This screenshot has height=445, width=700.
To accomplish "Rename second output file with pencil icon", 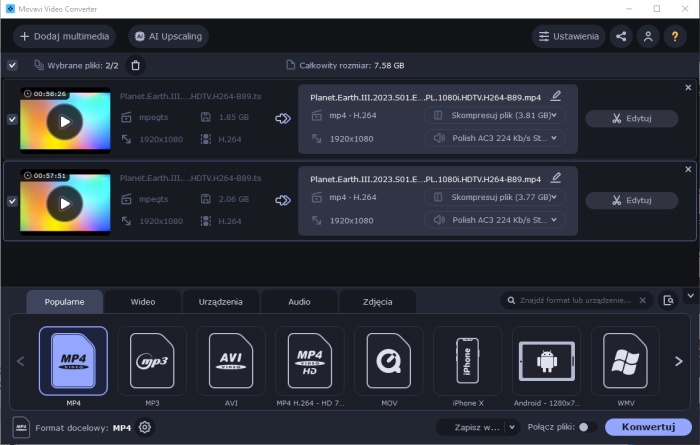I will (x=556, y=178).
